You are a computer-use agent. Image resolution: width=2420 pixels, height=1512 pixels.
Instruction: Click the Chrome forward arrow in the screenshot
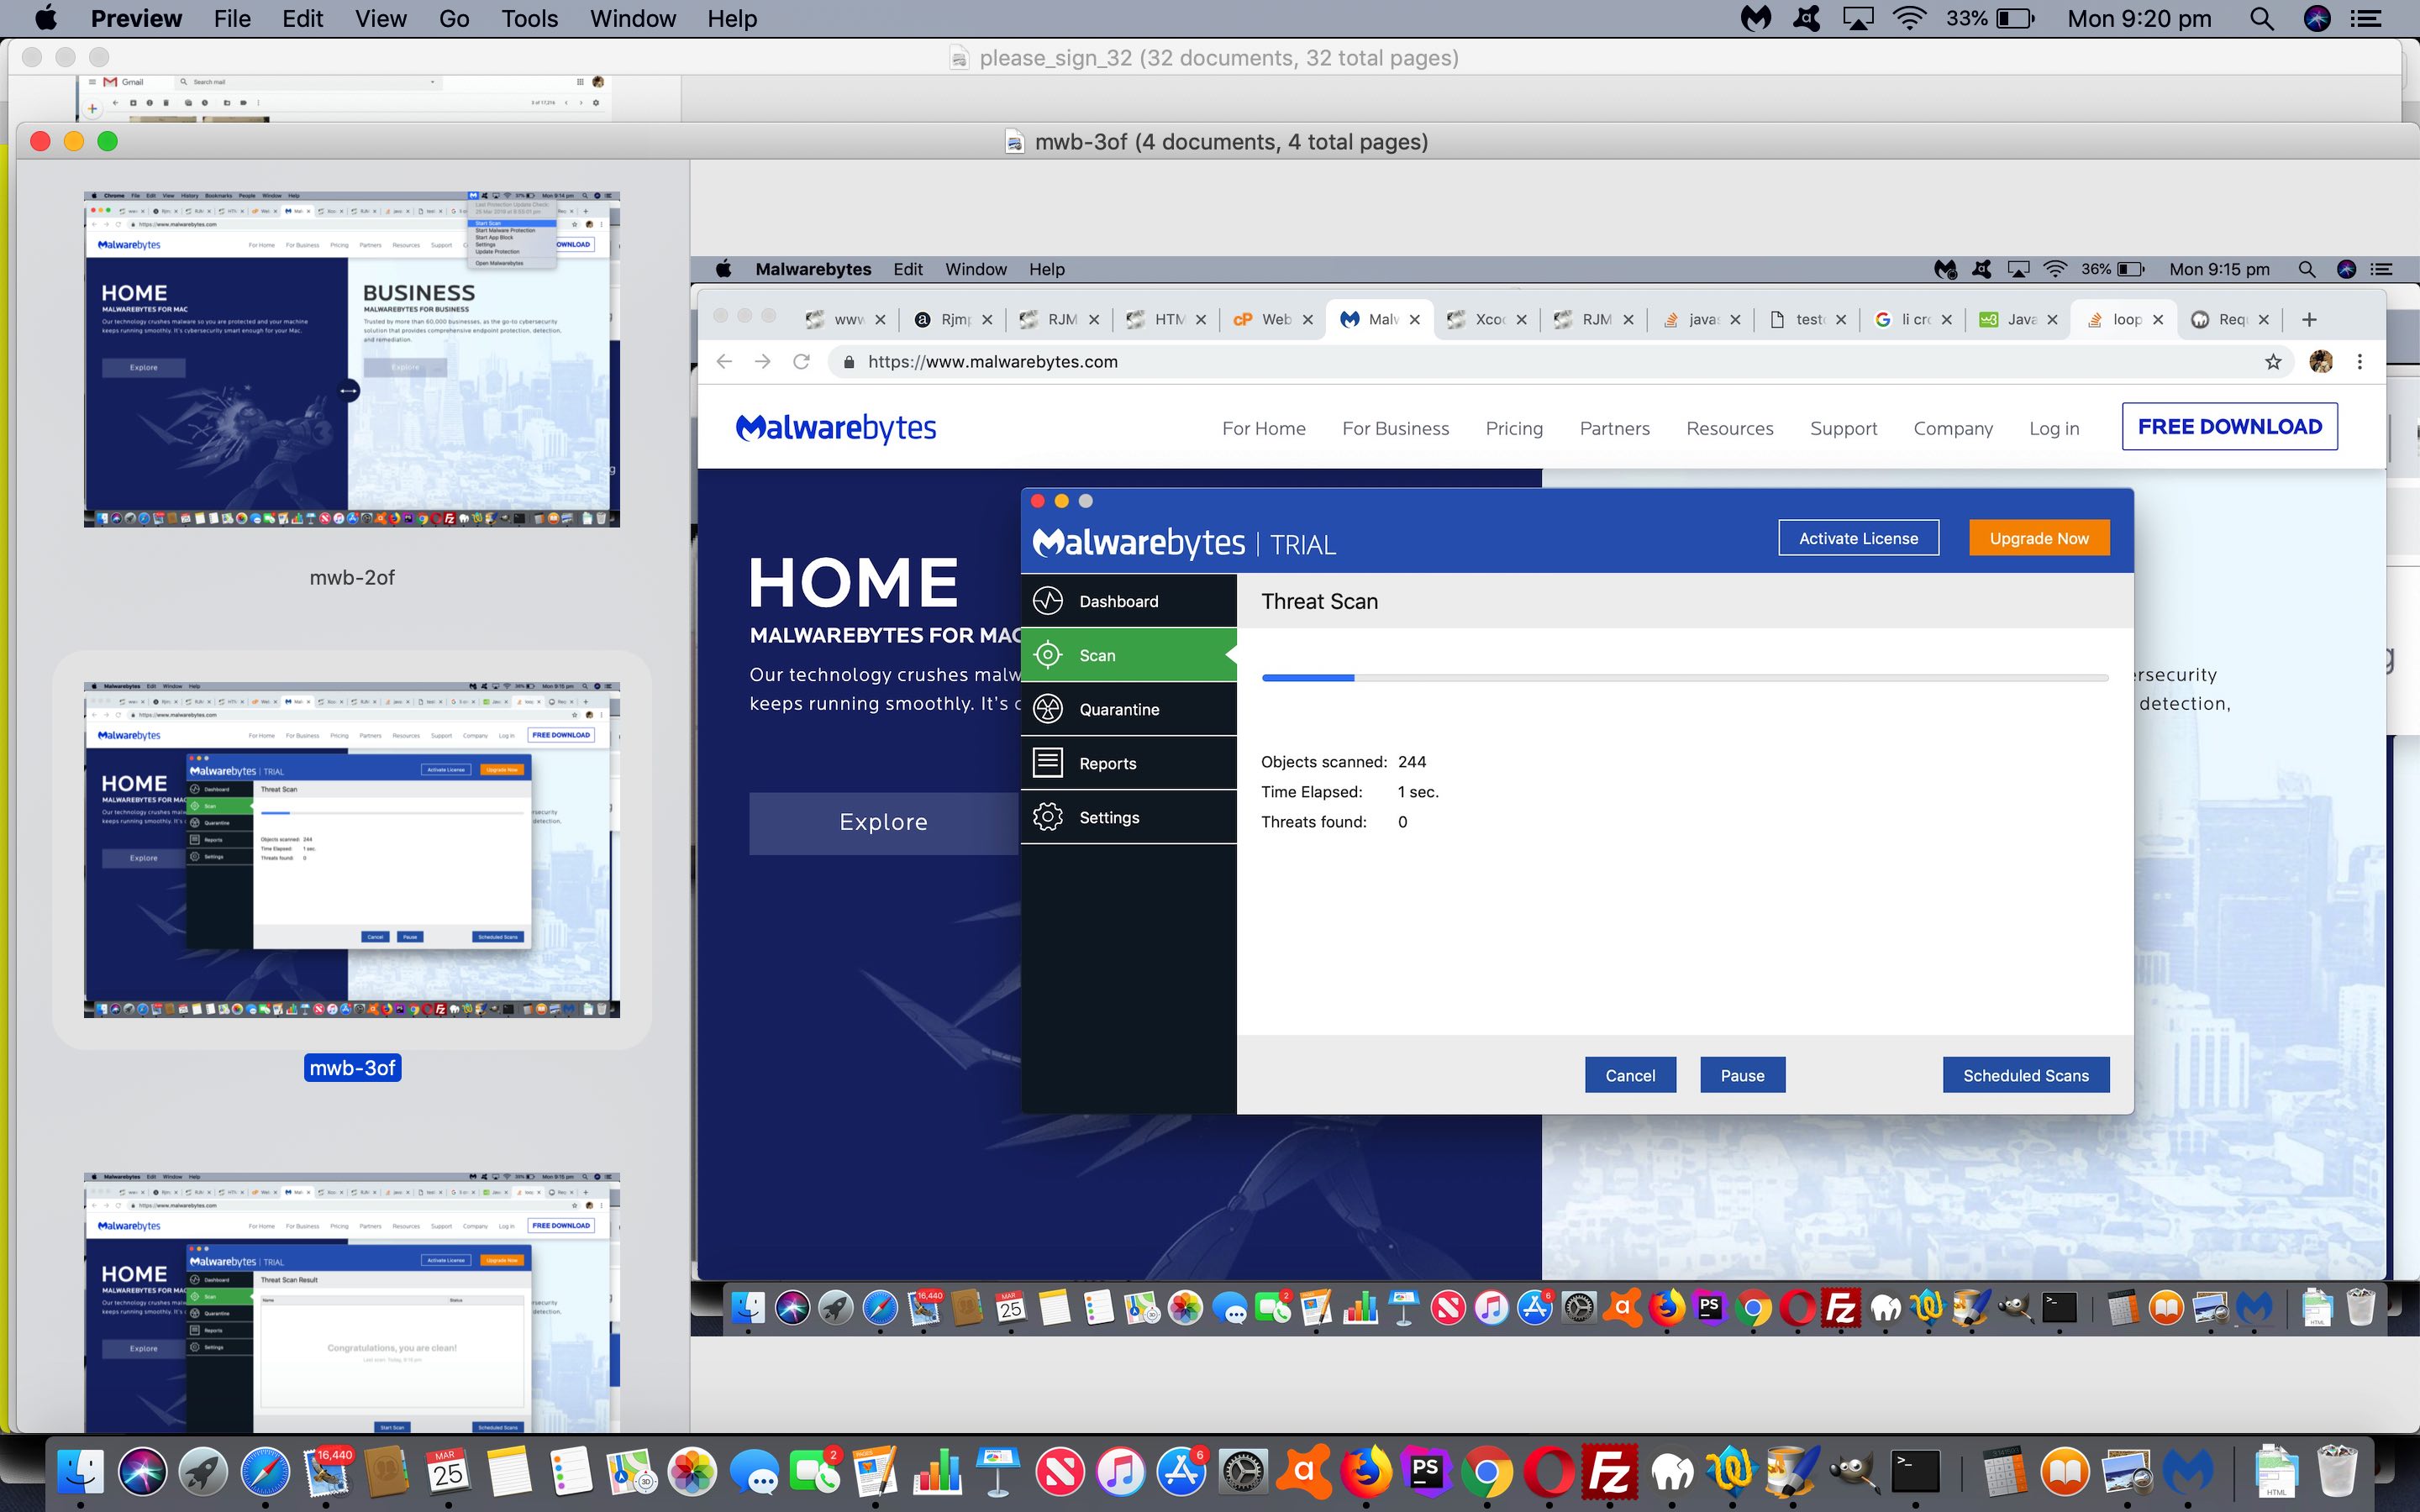tap(763, 362)
